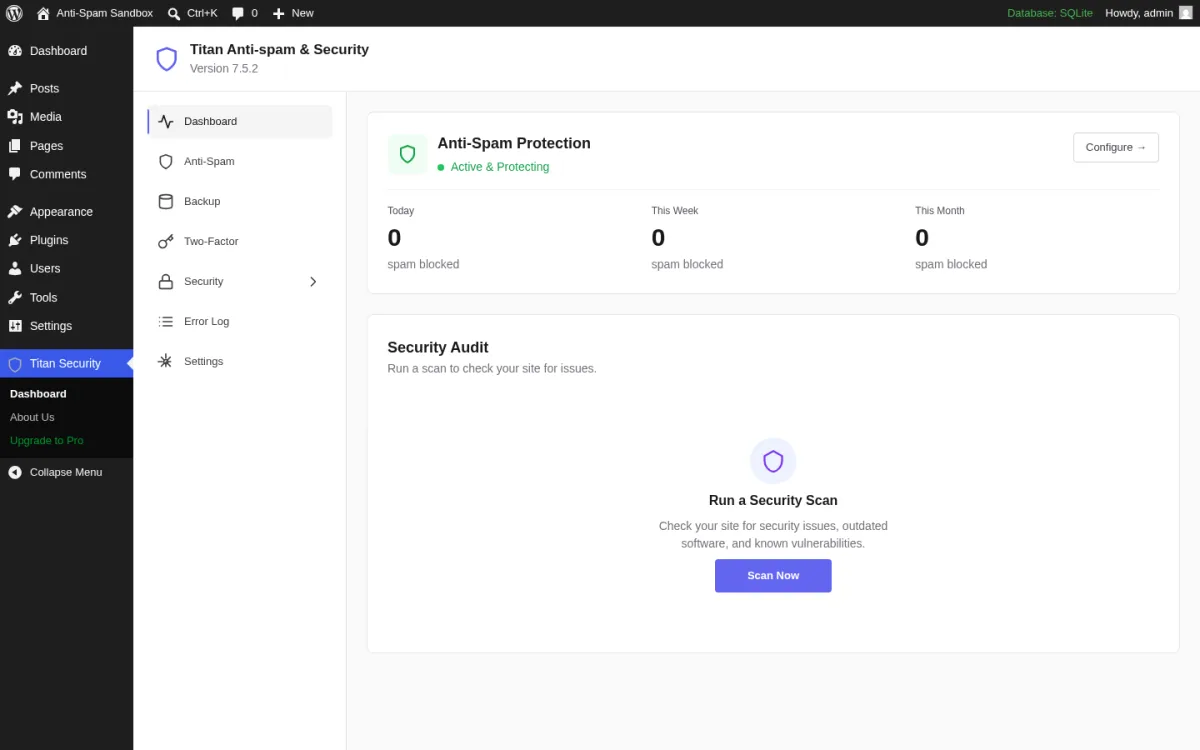Click the Media icon in sidebar
Screen dimensions: 1200x750
pos(15,117)
